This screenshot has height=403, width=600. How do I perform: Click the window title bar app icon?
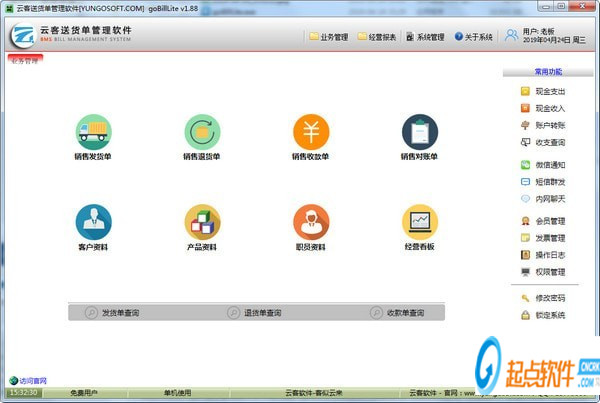coord(10,8)
